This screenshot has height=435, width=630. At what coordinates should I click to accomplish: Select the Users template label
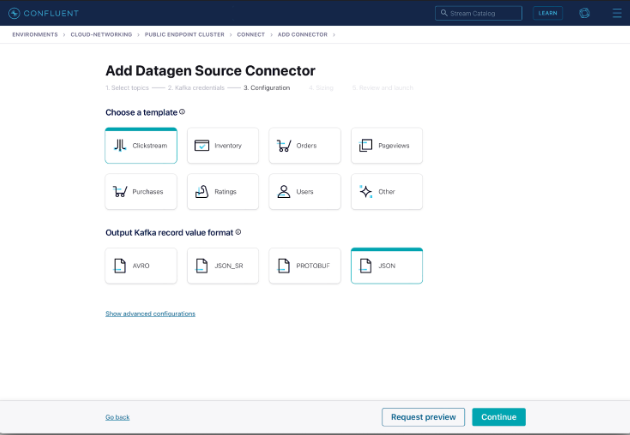pyautogui.click(x=305, y=192)
